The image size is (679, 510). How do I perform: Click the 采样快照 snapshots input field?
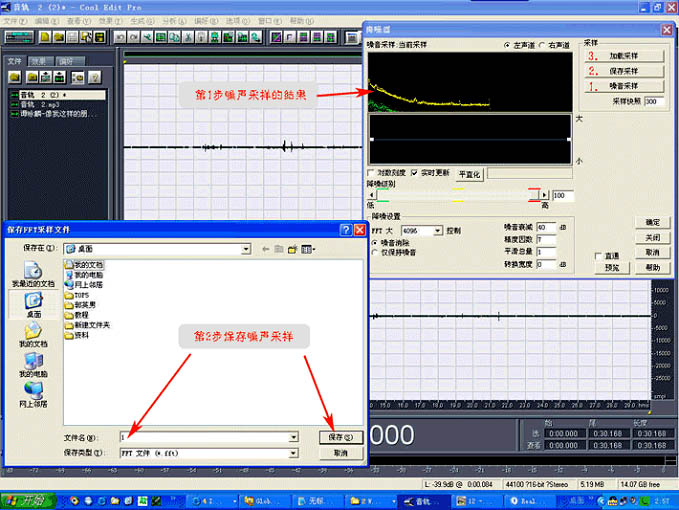(654, 101)
